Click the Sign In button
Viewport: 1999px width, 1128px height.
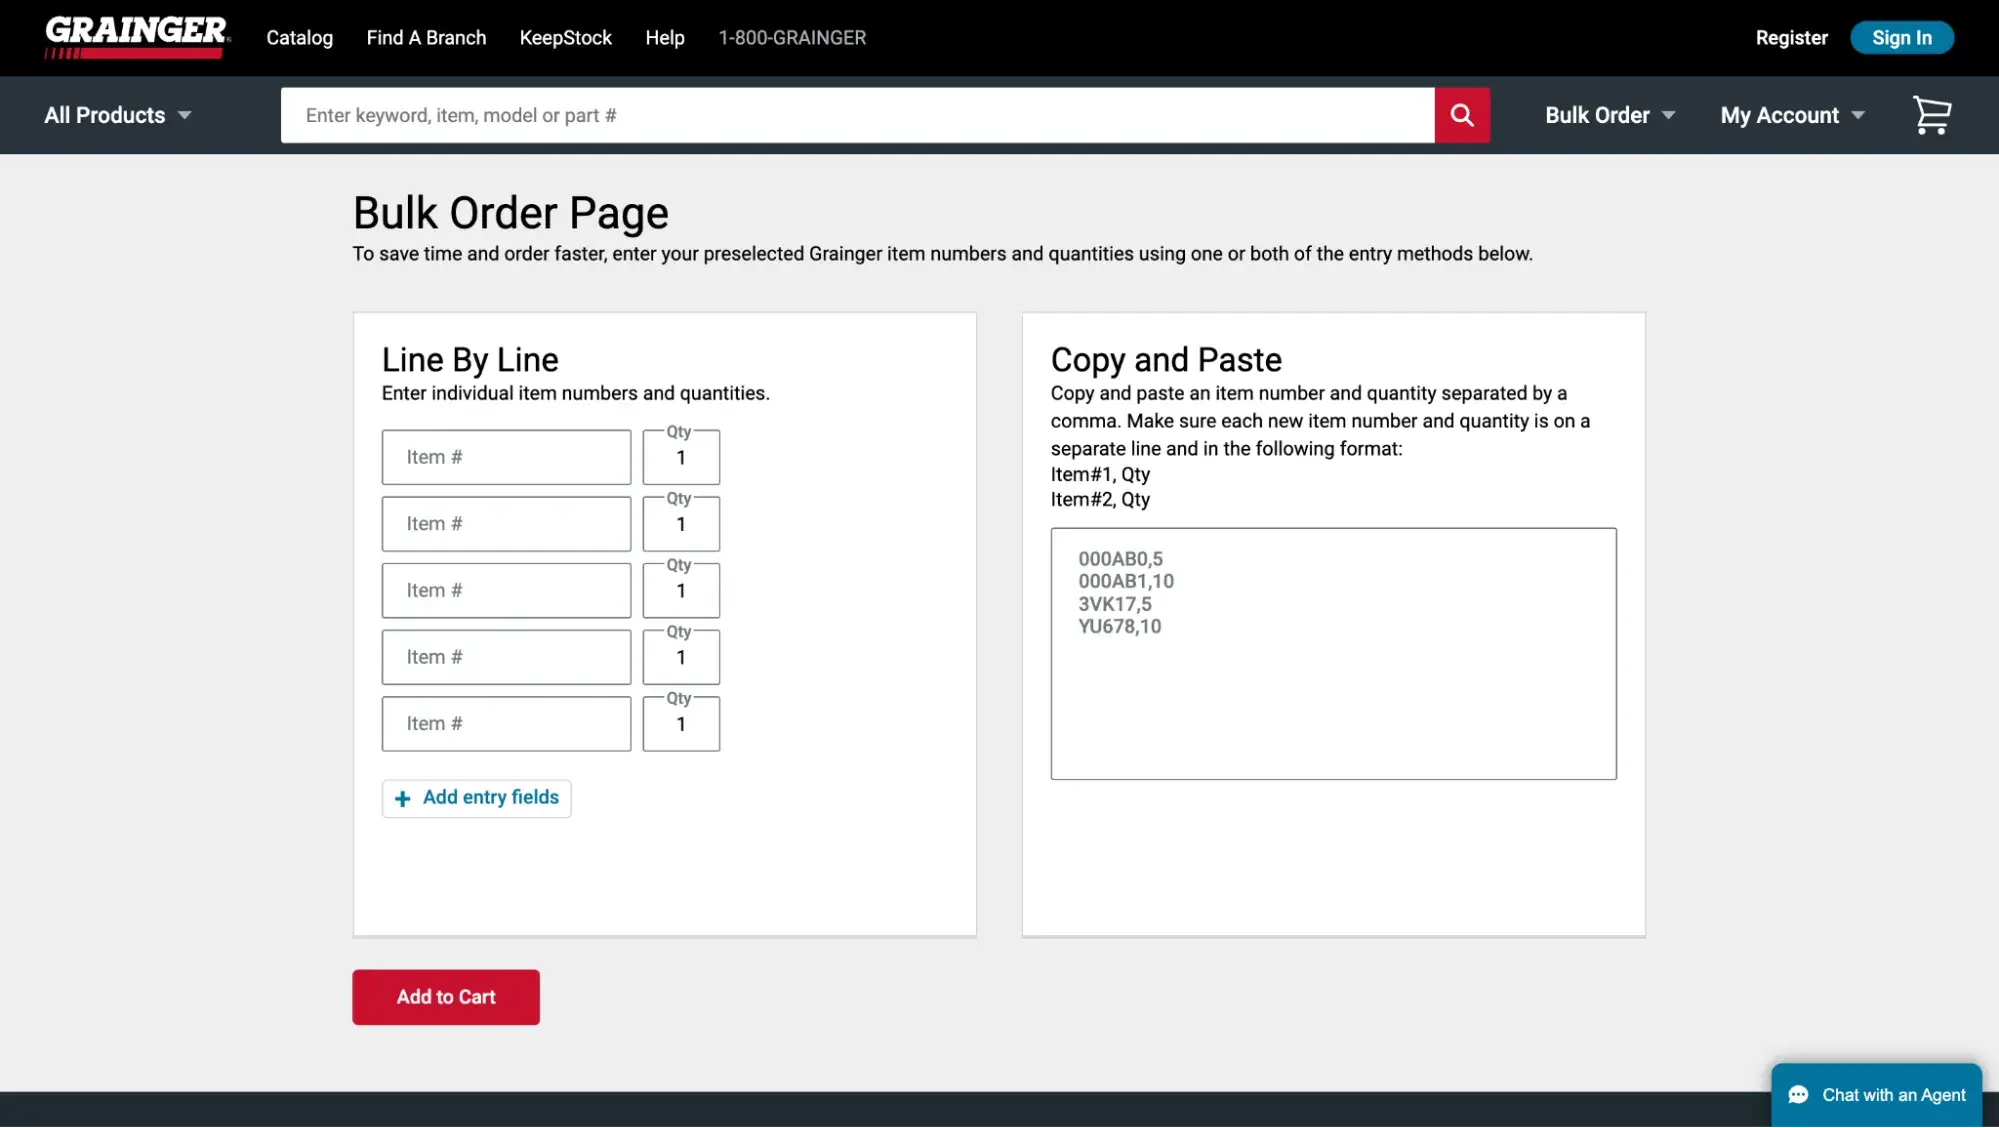[1901, 38]
